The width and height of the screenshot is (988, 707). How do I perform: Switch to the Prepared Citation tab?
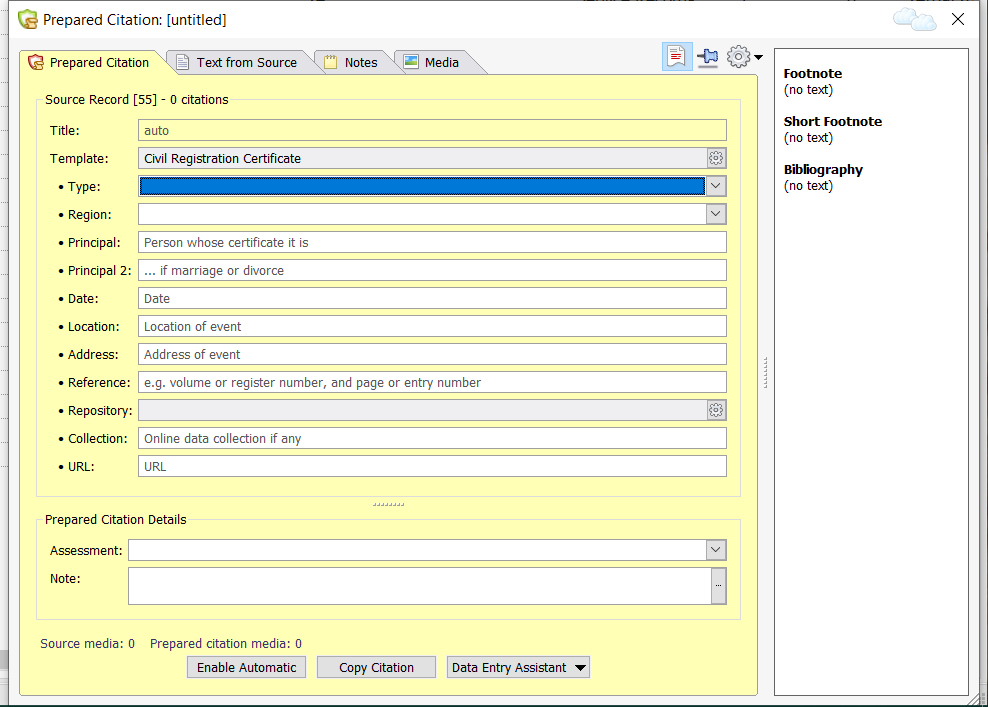(x=89, y=62)
